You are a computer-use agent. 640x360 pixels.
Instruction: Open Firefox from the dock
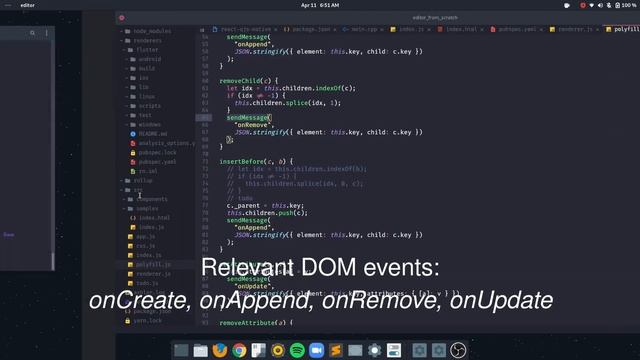[x=220, y=350]
